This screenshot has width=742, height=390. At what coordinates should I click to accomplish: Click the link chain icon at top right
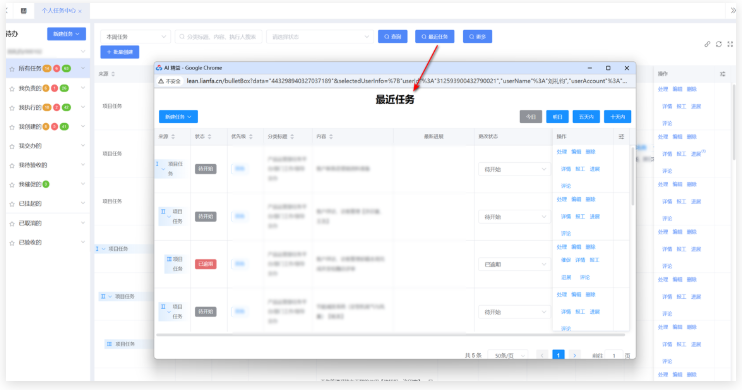pos(707,44)
